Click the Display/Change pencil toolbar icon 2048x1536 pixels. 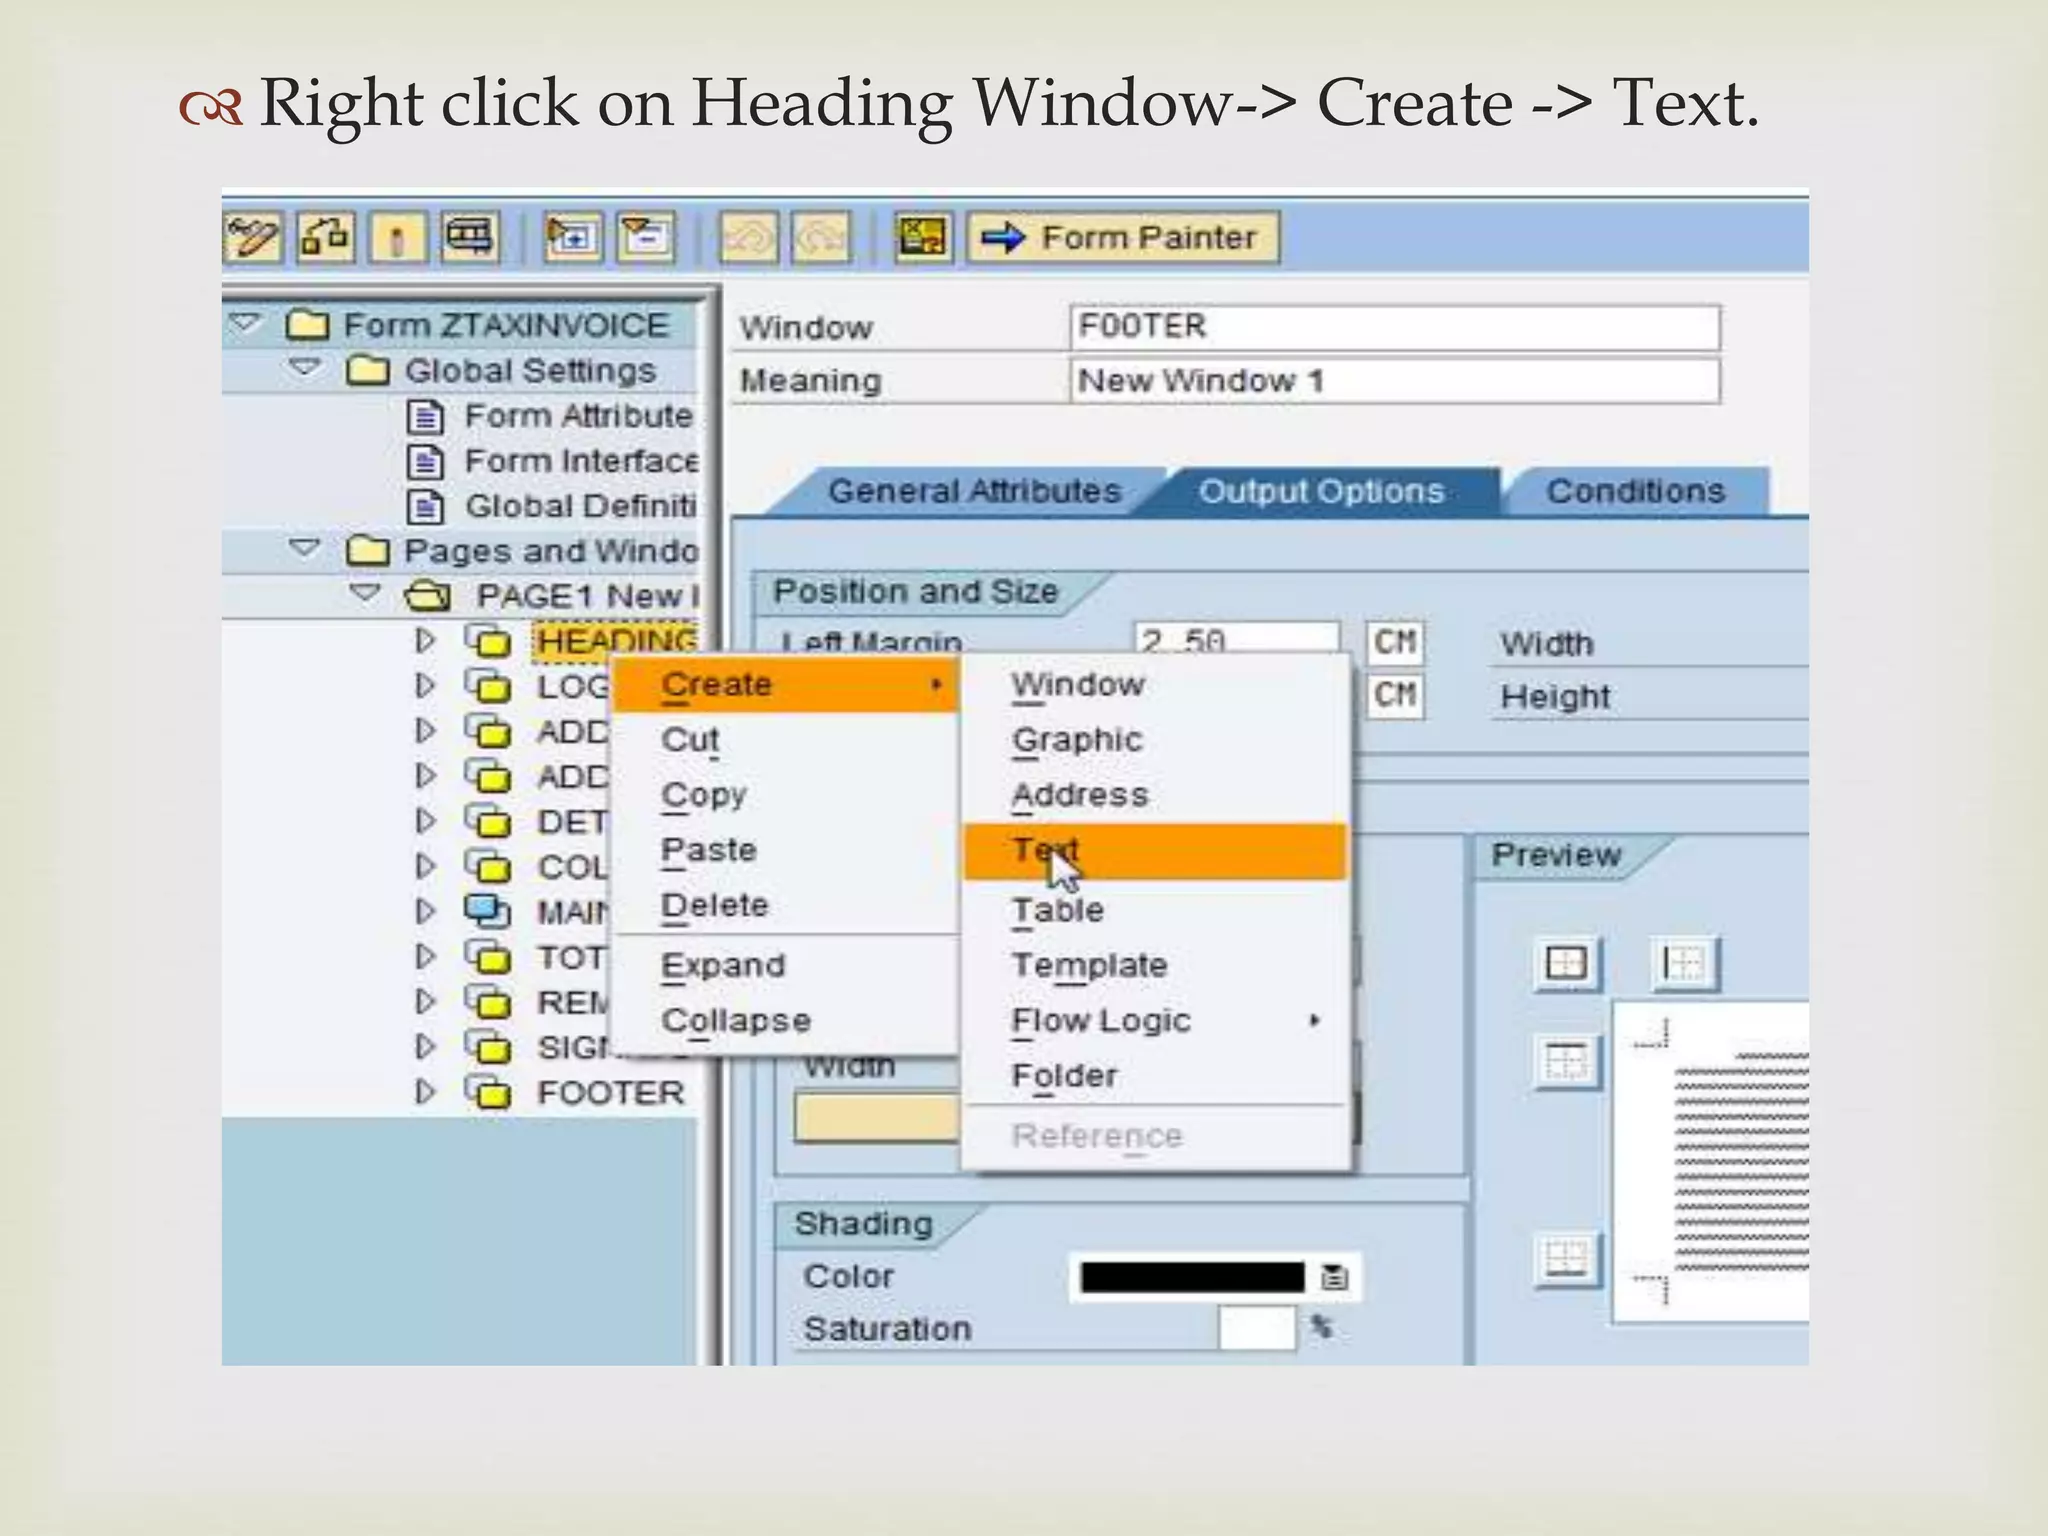coord(252,238)
